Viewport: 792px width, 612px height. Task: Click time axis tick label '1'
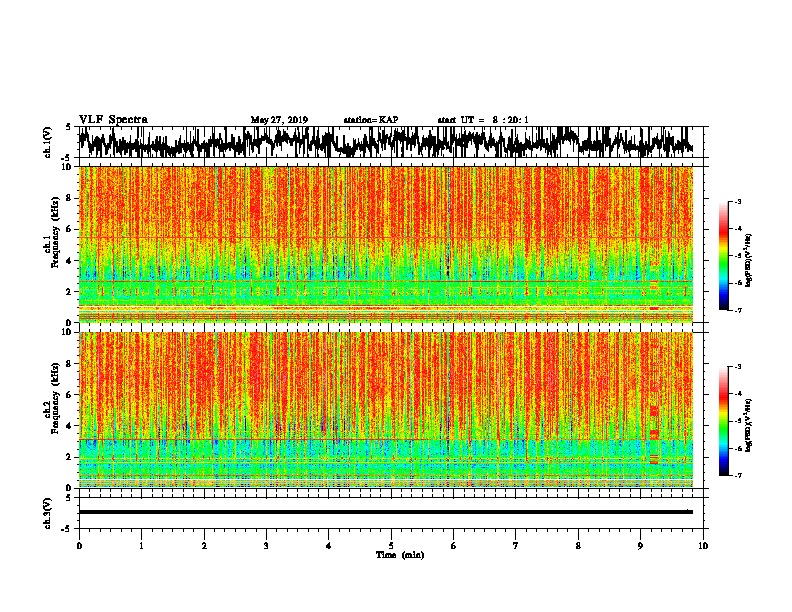(141, 546)
